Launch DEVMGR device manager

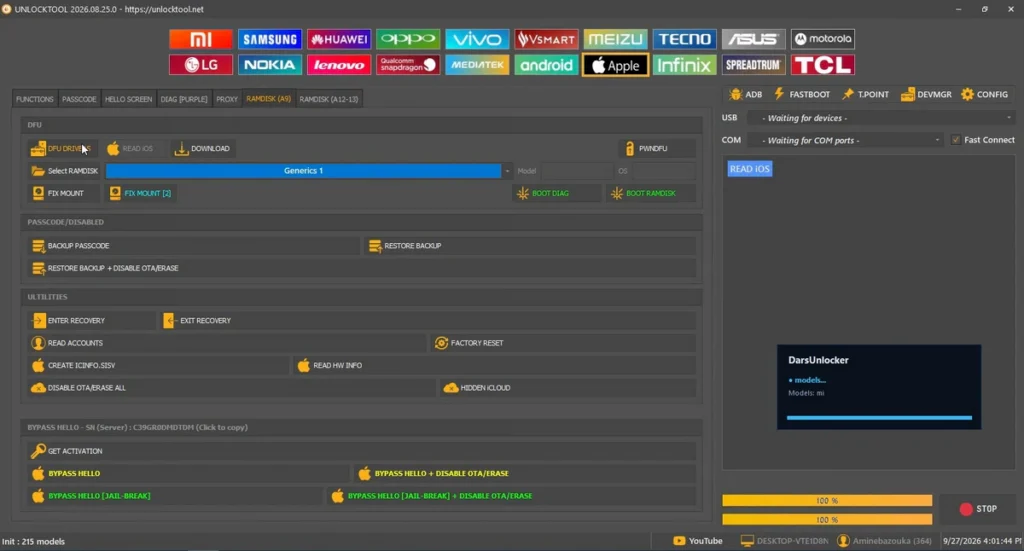[x=926, y=95]
